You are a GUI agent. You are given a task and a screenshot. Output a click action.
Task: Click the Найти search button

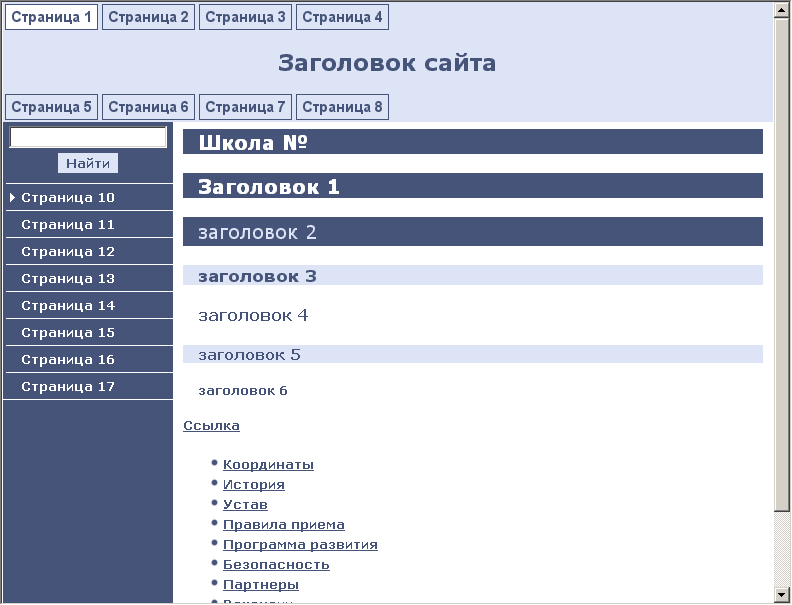88,163
